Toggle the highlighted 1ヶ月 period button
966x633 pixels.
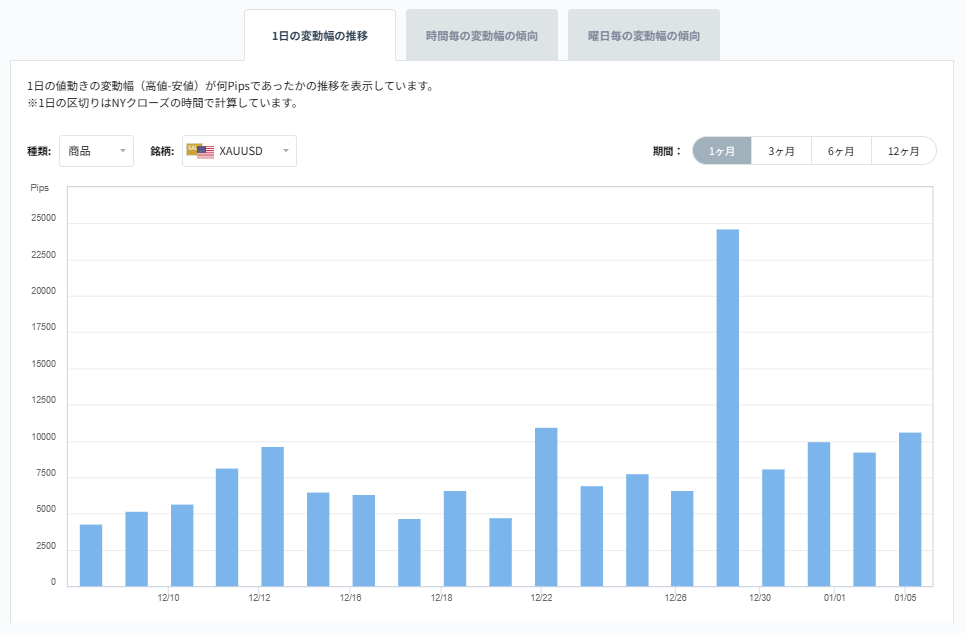[x=721, y=150]
